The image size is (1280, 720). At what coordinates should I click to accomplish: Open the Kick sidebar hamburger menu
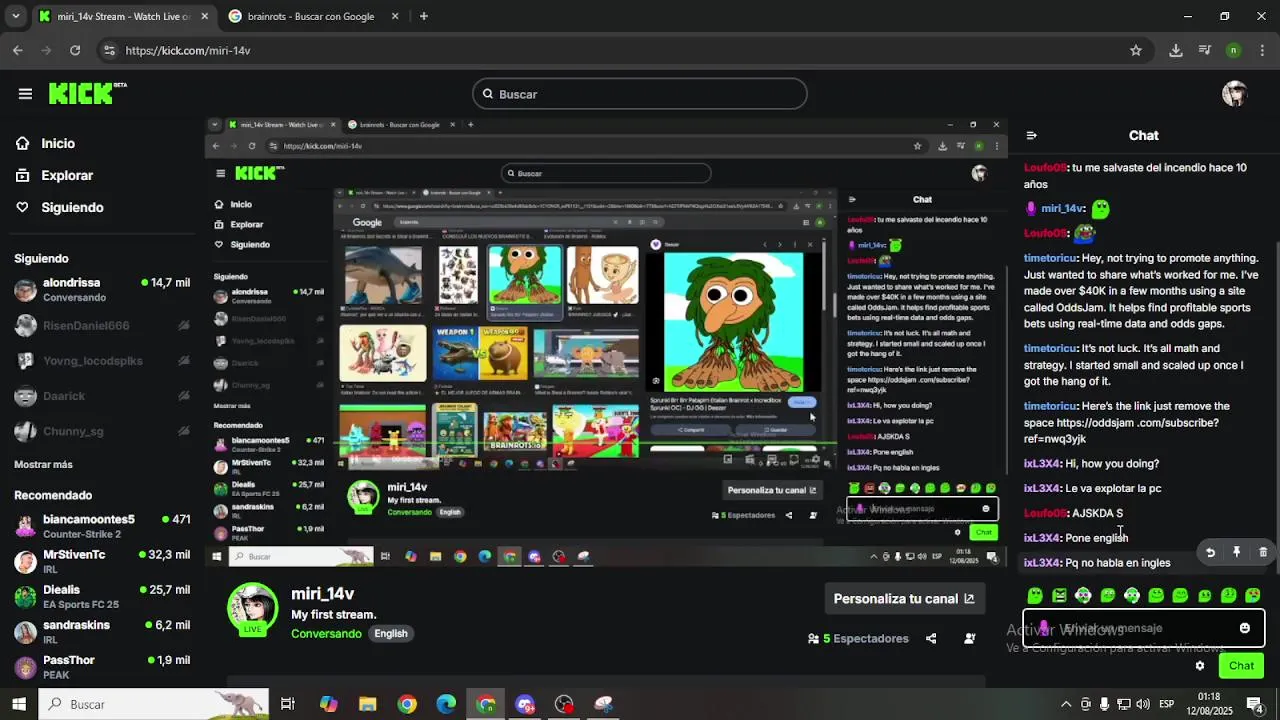coord(25,94)
